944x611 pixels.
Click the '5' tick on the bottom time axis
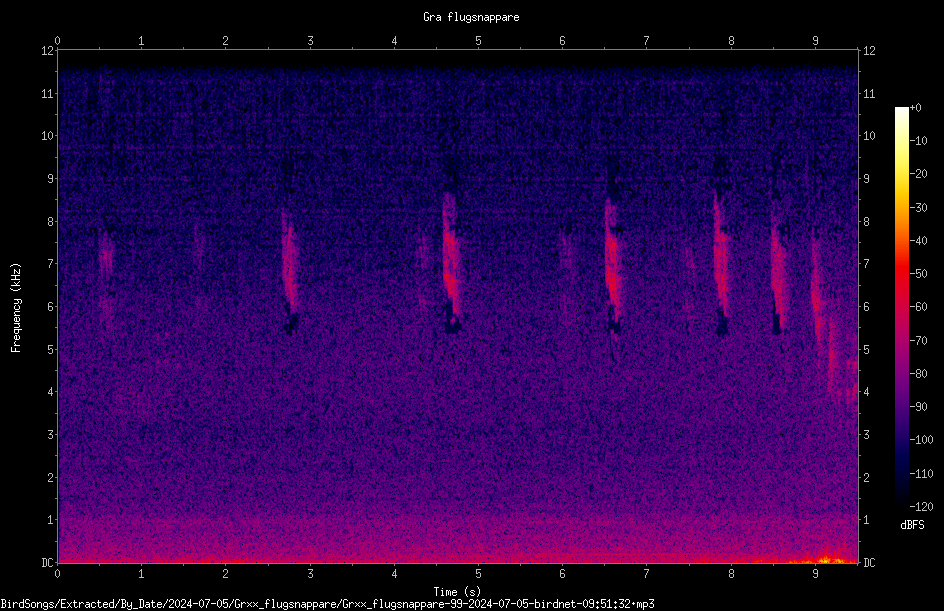(479, 574)
